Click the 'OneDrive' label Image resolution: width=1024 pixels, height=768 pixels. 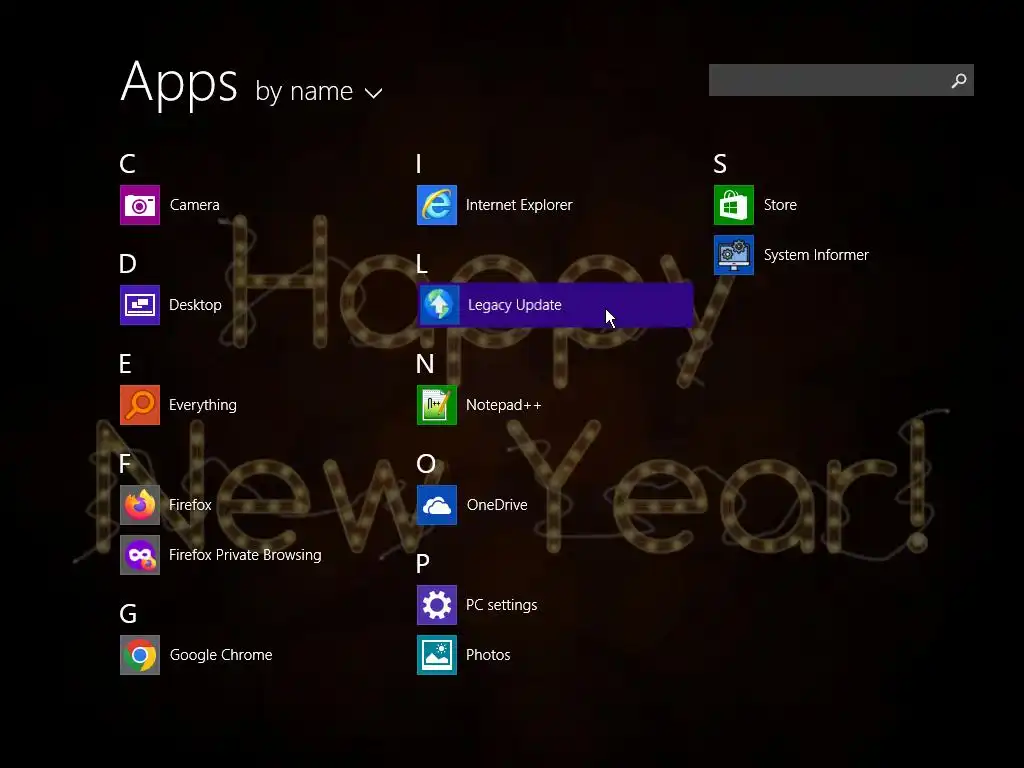pos(497,505)
